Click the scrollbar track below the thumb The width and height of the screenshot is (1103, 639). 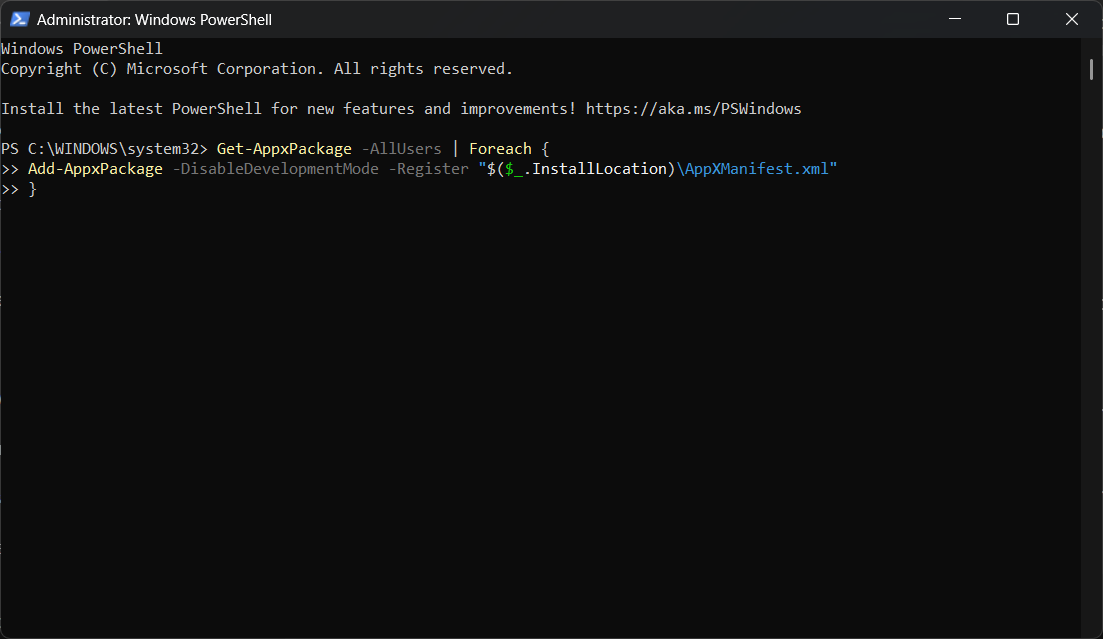[x=1091, y=350]
